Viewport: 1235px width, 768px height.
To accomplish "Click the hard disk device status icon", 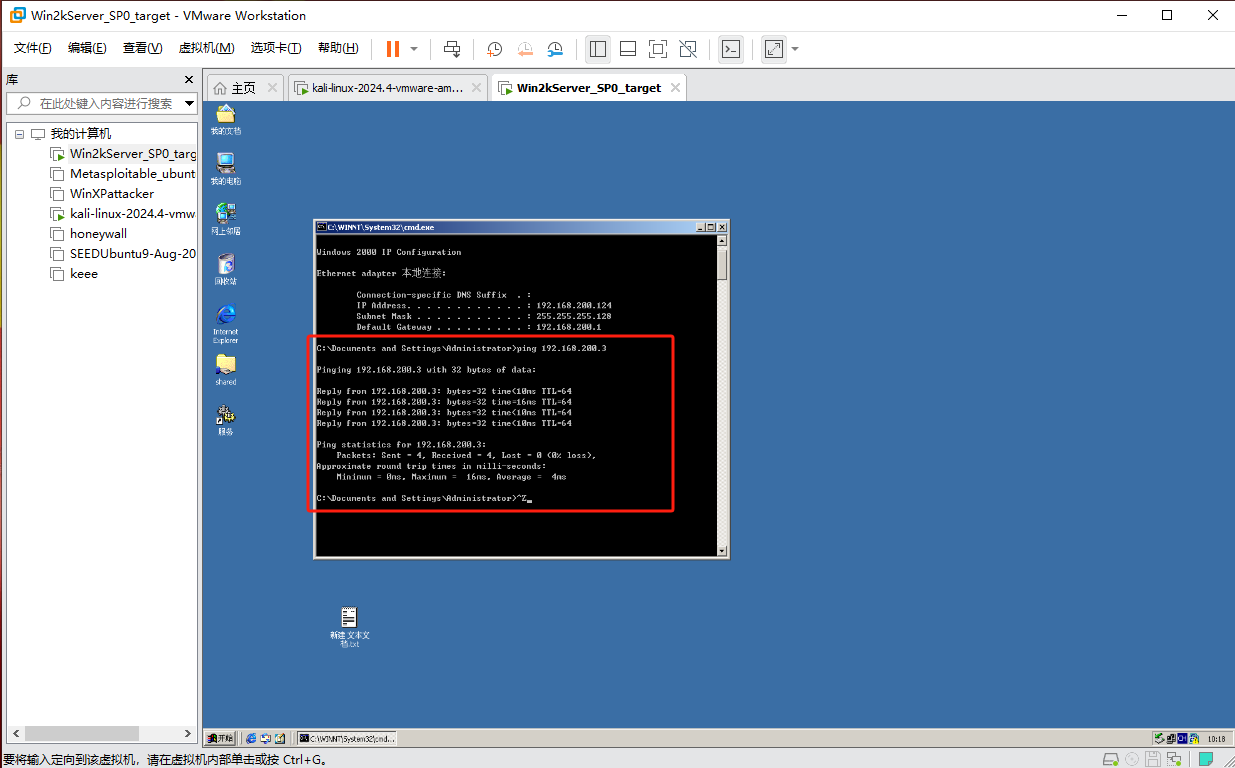I will click(1110, 759).
